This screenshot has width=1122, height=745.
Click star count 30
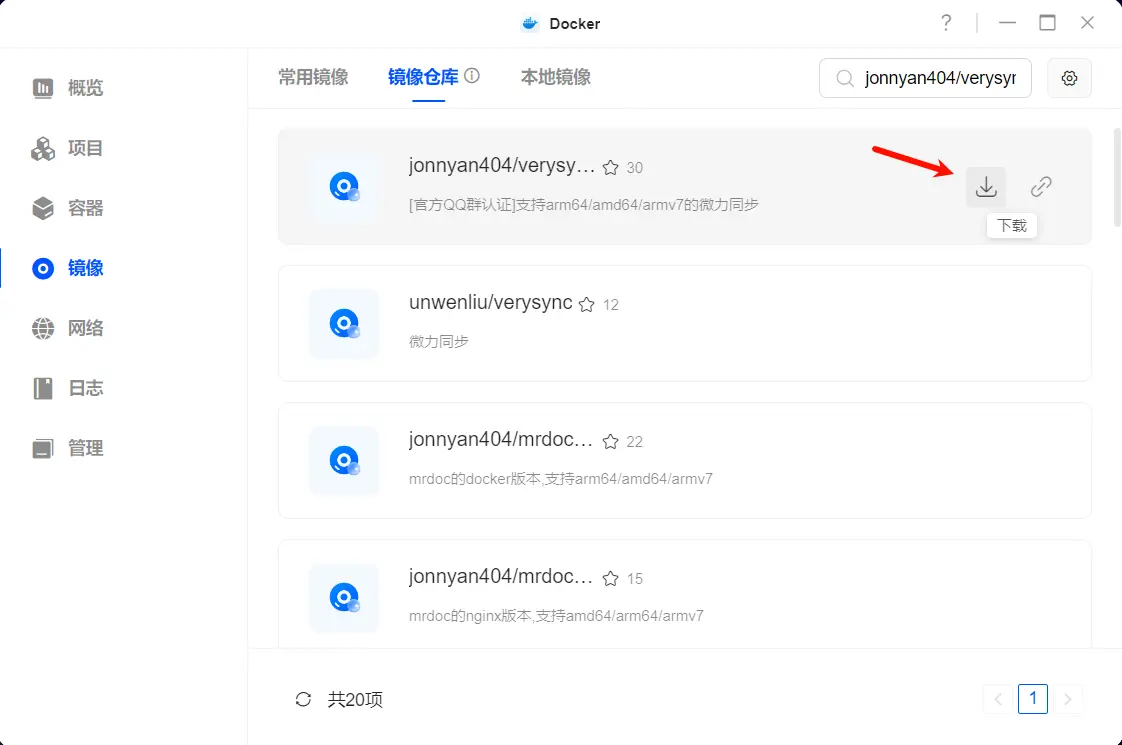(x=635, y=168)
